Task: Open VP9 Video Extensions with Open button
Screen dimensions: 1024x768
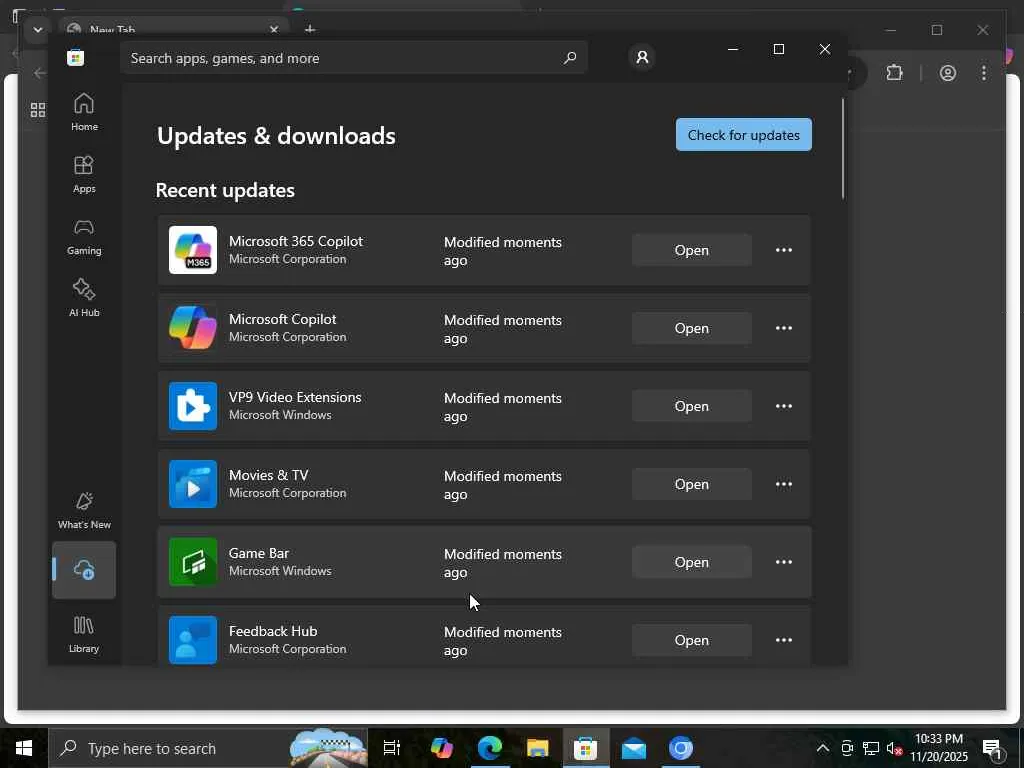Action: (692, 406)
